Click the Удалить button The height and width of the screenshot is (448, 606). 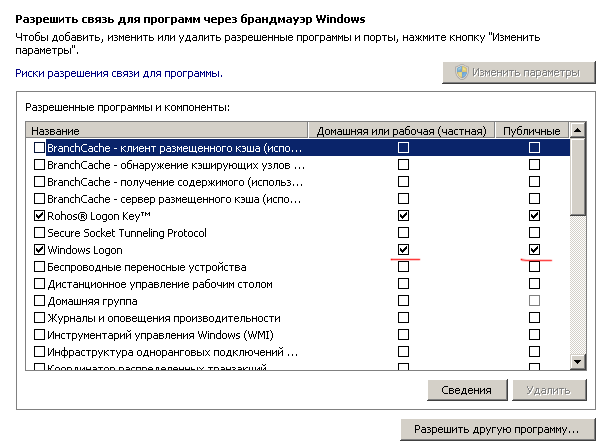[549, 390]
